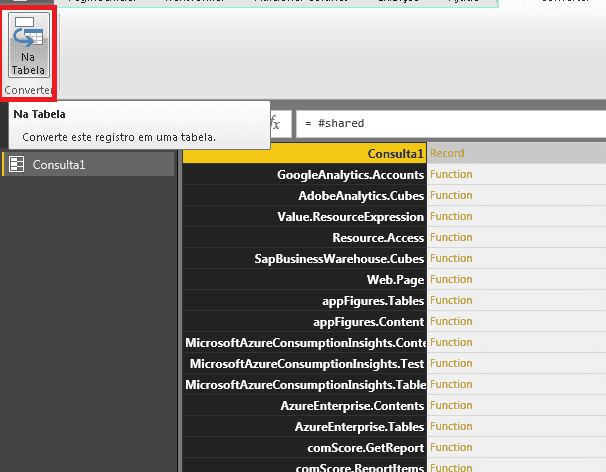Select the AzureEnterprise.Tables field name

(305, 426)
